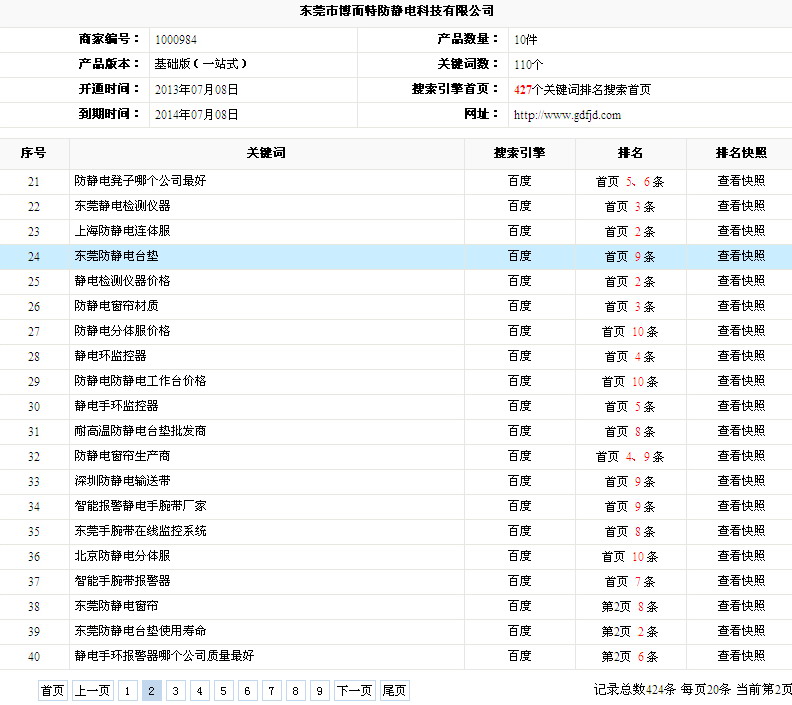Select keyword 北京防静电分体服
Viewport: 792px width, 705px height.
122,556
